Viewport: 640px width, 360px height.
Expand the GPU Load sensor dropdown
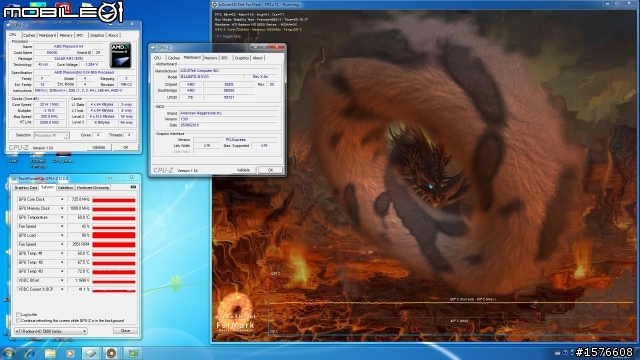pos(62,236)
